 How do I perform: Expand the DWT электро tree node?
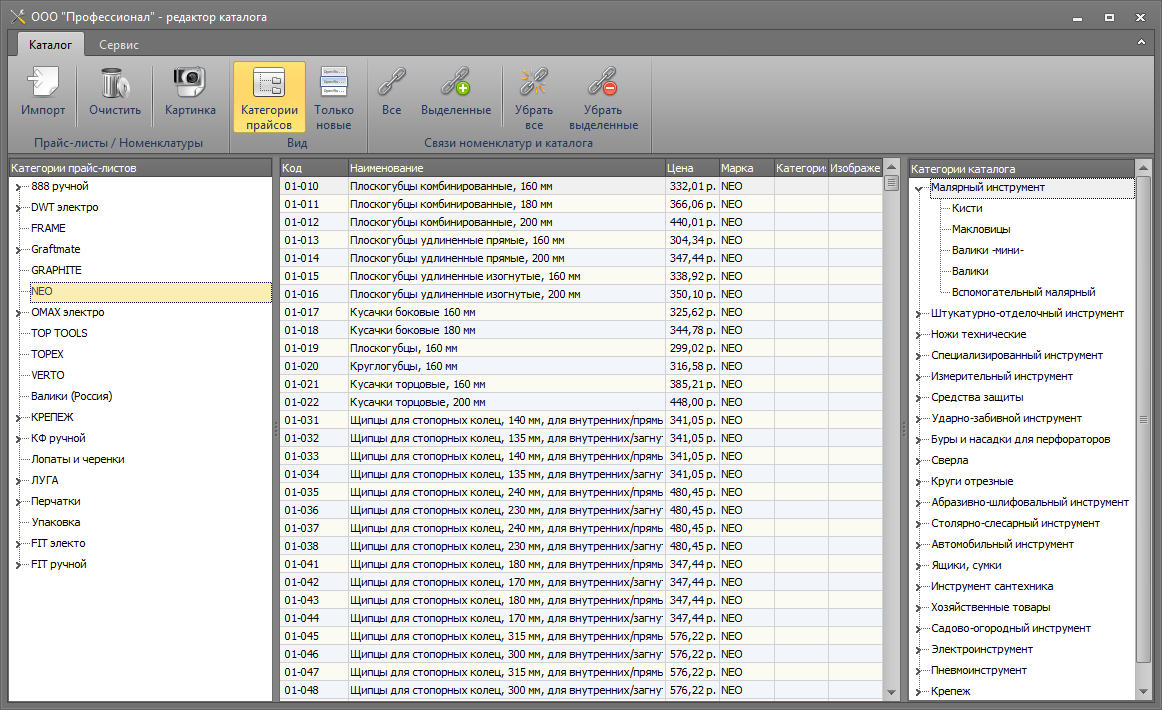coord(19,208)
